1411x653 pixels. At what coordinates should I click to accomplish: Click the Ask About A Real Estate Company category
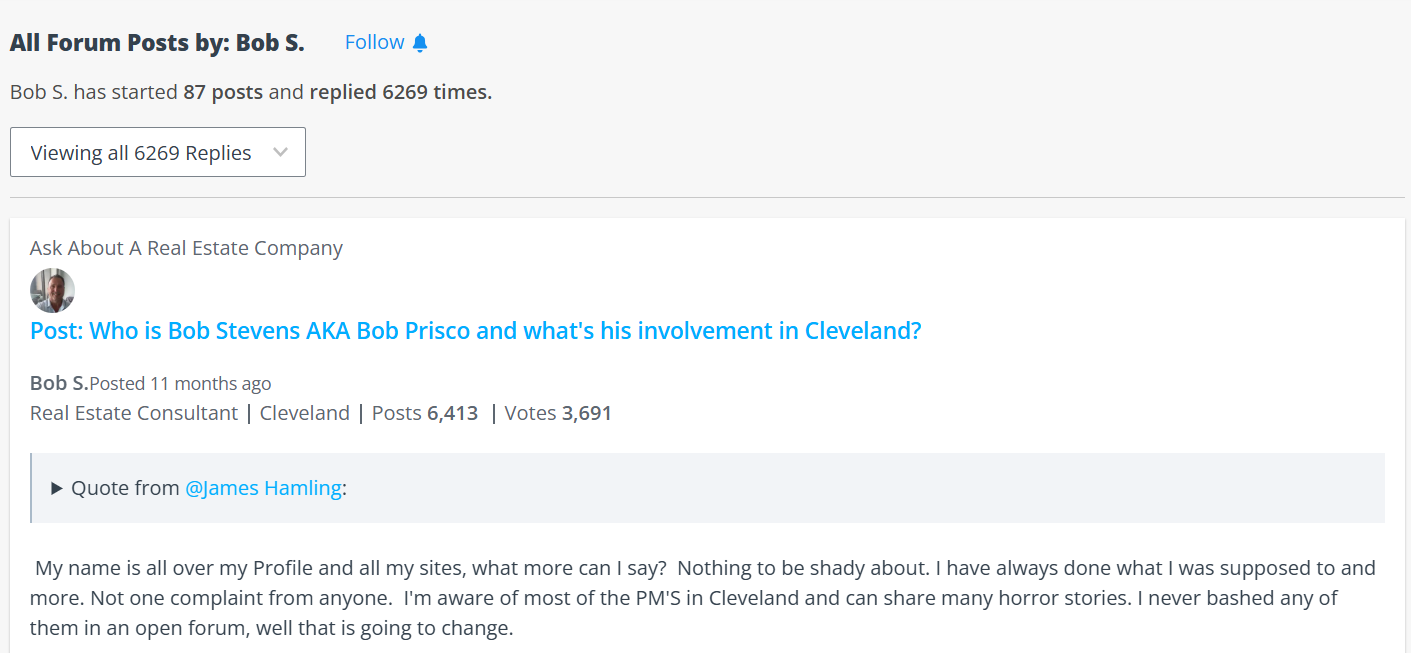[186, 248]
